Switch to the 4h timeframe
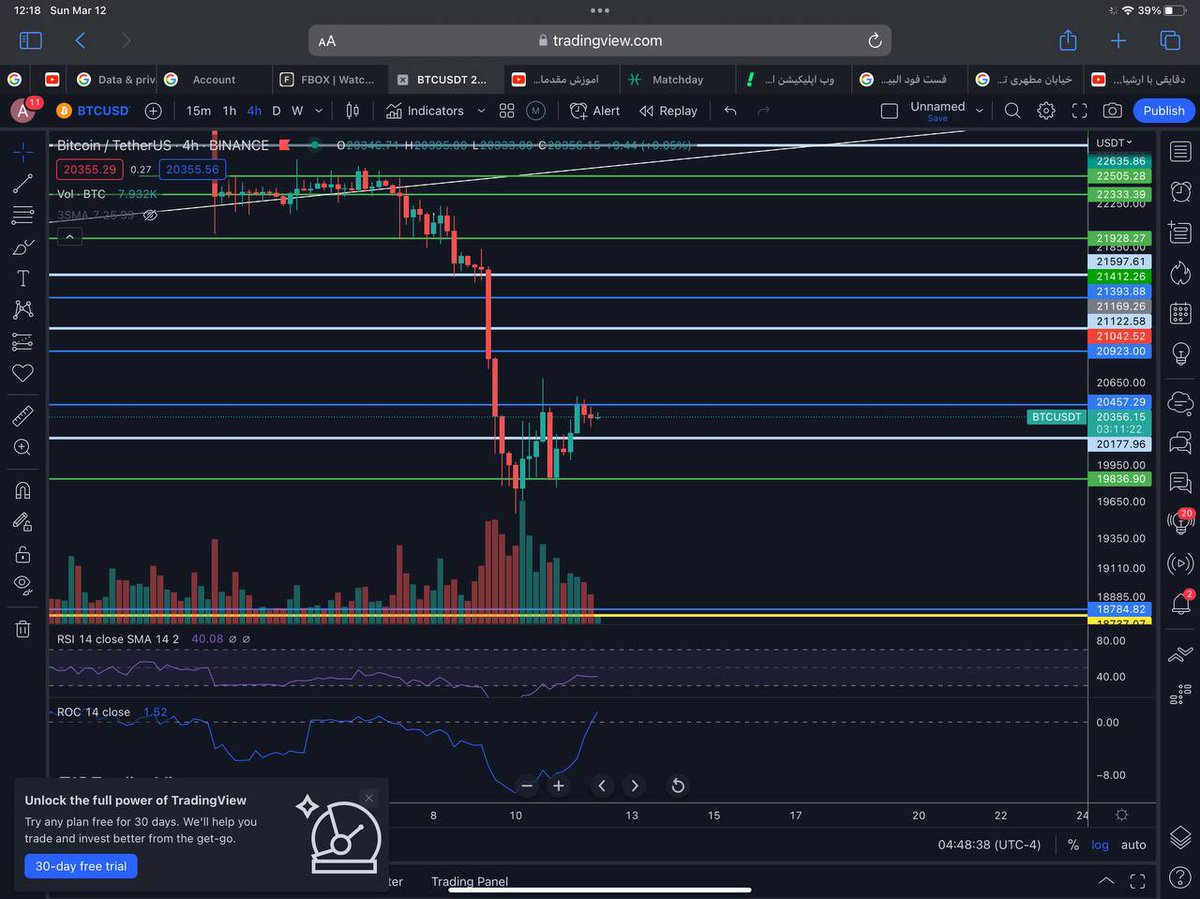 [254, 111]
